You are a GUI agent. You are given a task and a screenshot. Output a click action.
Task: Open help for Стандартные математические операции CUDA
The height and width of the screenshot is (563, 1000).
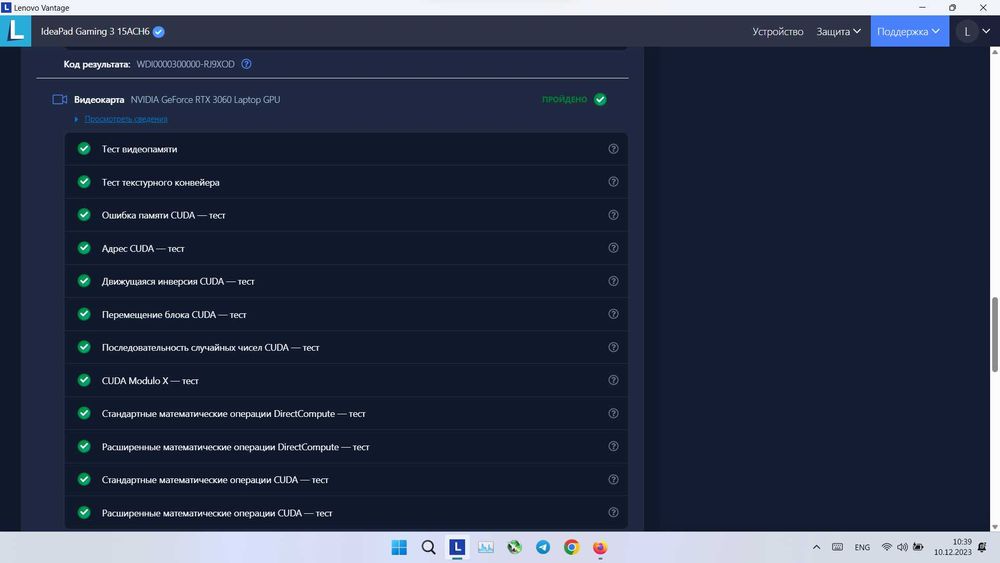pos(613,479)
